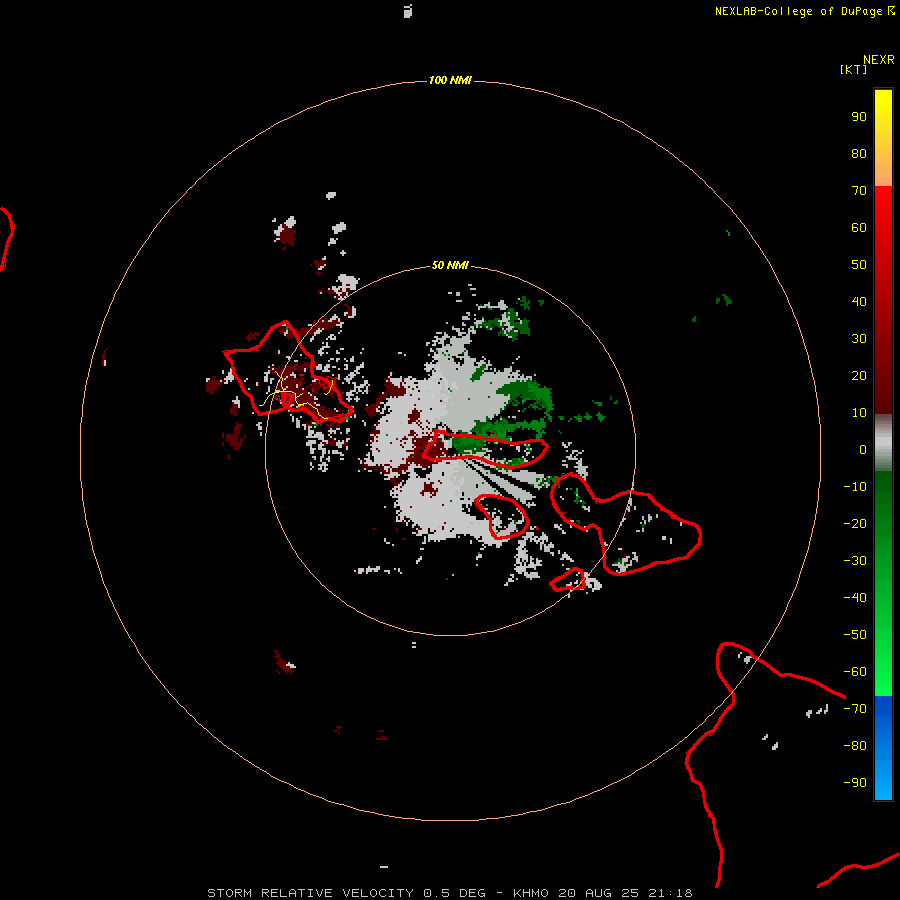Screen dimensions: 900x900
Task: Click the 20 value on the velocity scale
Action: pos(859,376)
